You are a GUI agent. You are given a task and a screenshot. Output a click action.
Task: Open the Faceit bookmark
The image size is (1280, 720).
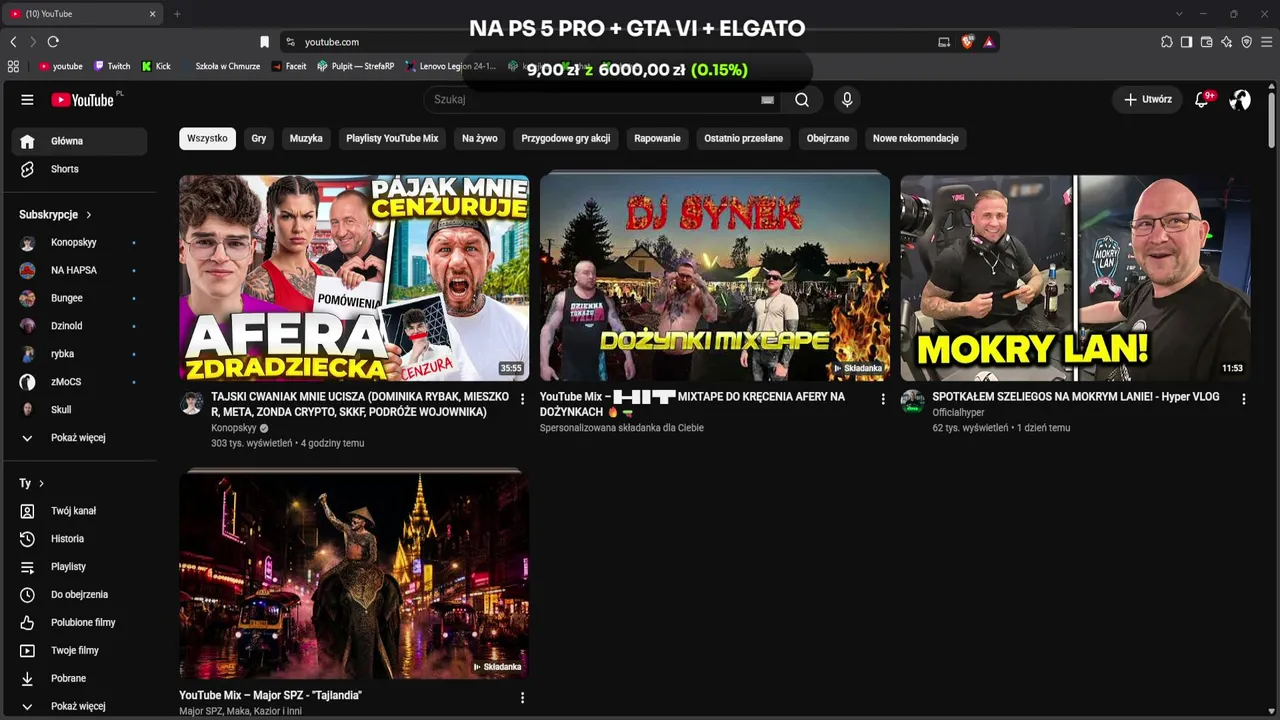tap(289, 66)
